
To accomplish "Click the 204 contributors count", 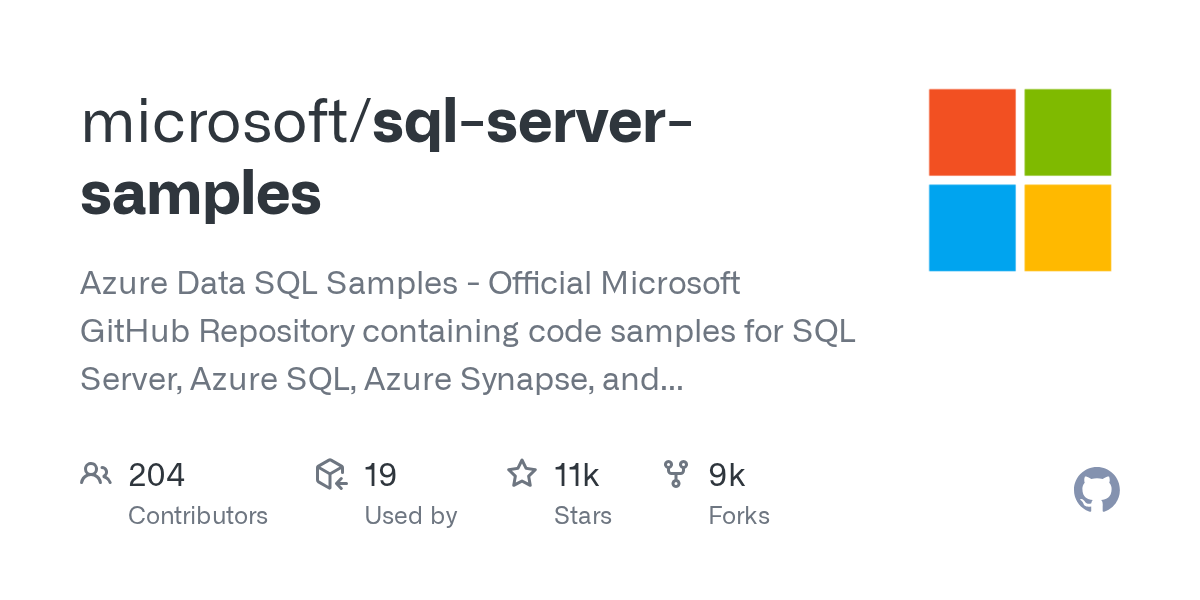I will pyautogui.click(x=157, y=475).
